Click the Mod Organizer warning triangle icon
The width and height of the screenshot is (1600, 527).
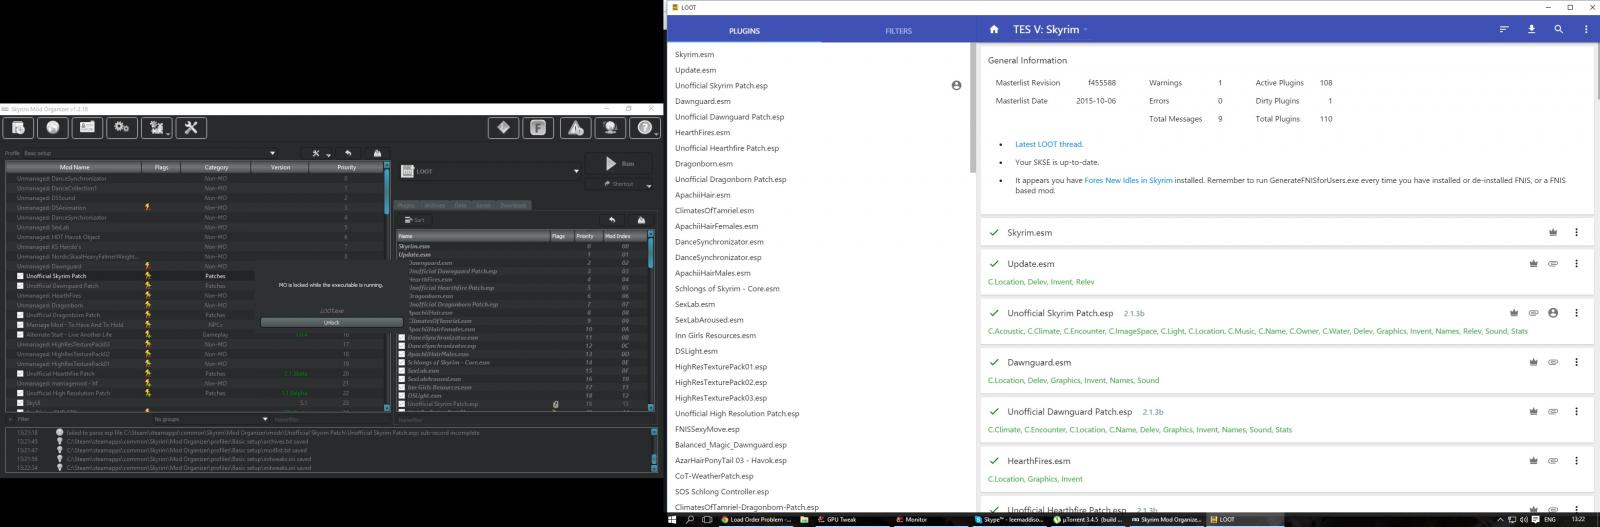[x=575, y=127]
